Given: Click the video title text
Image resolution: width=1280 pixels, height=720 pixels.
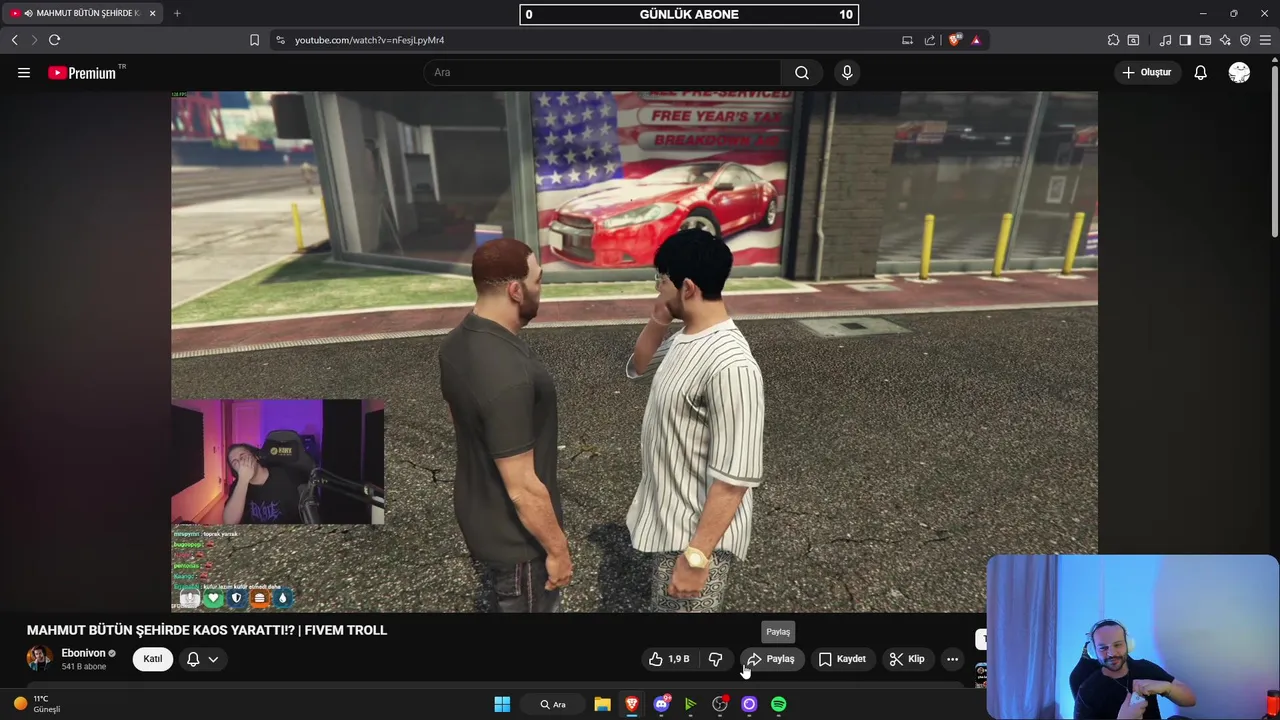Looking at the screenshot, I should point(207,630).
